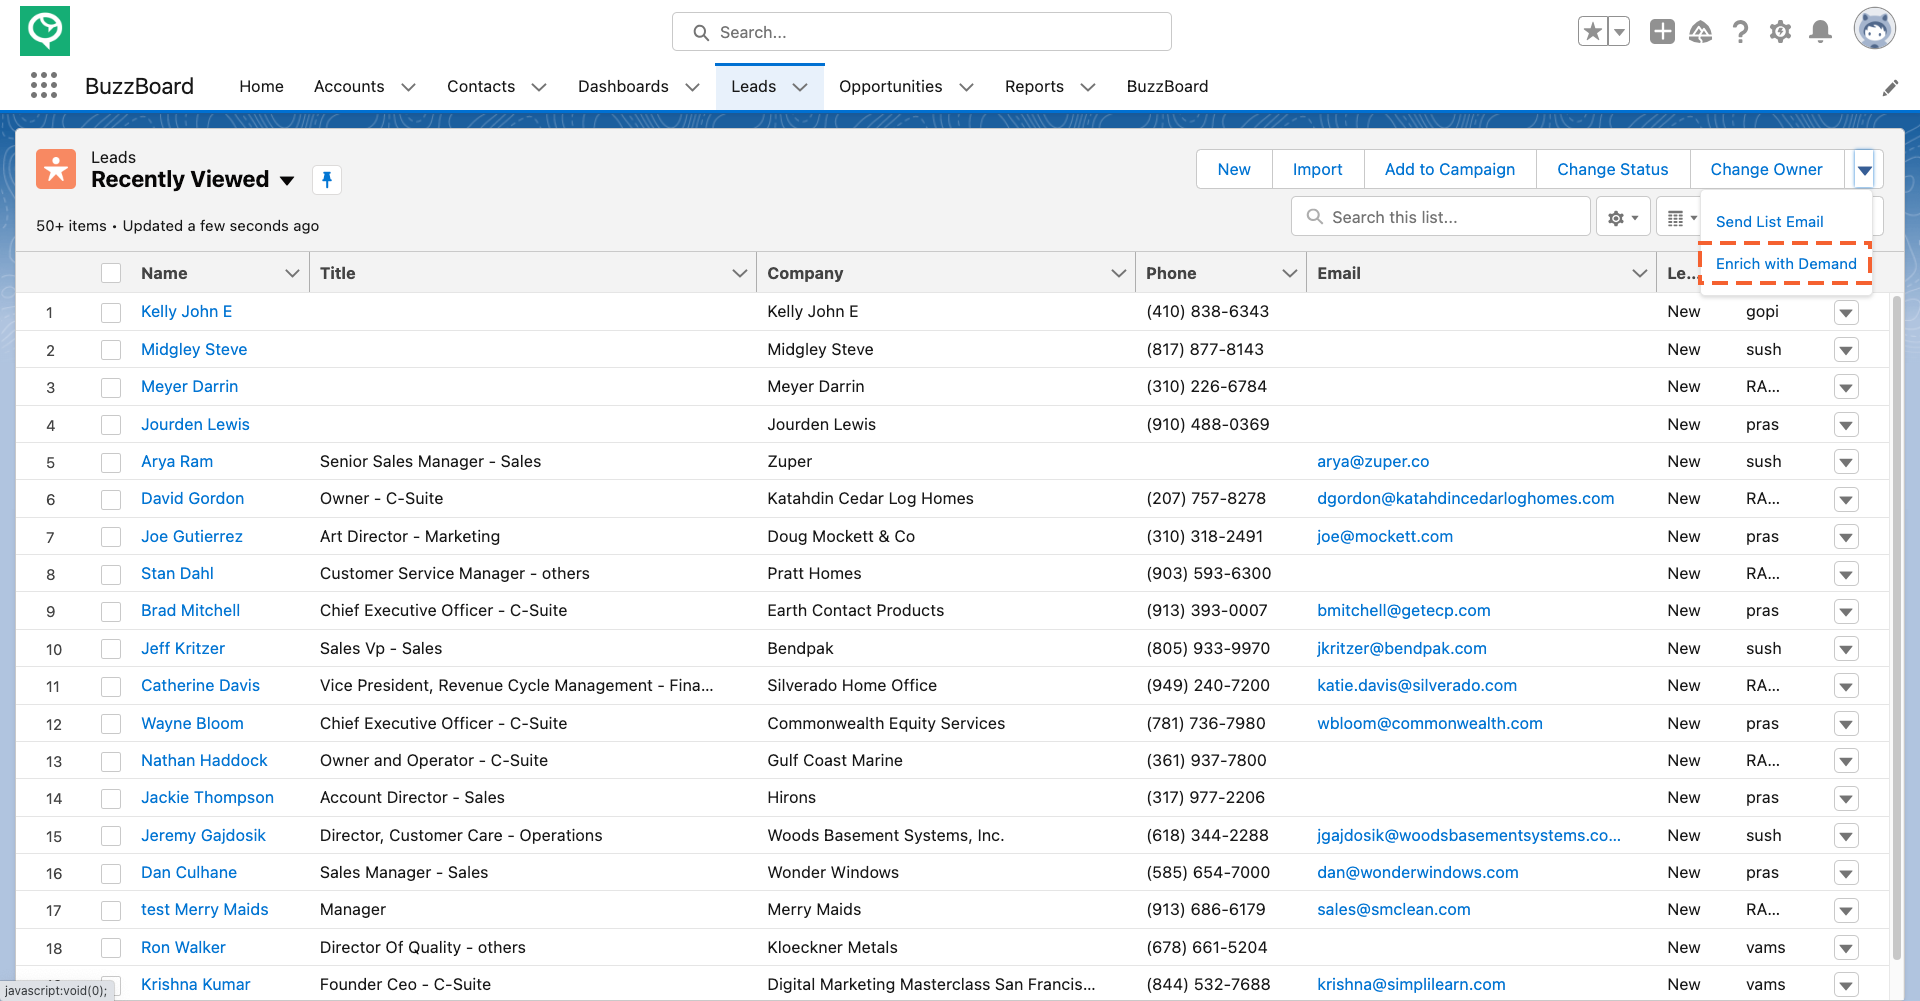This screenshot has height=1001, width=1920.
Task: Click the arya@zuper.co email link
Action: pyautogui.click(x=1372, y=461)
